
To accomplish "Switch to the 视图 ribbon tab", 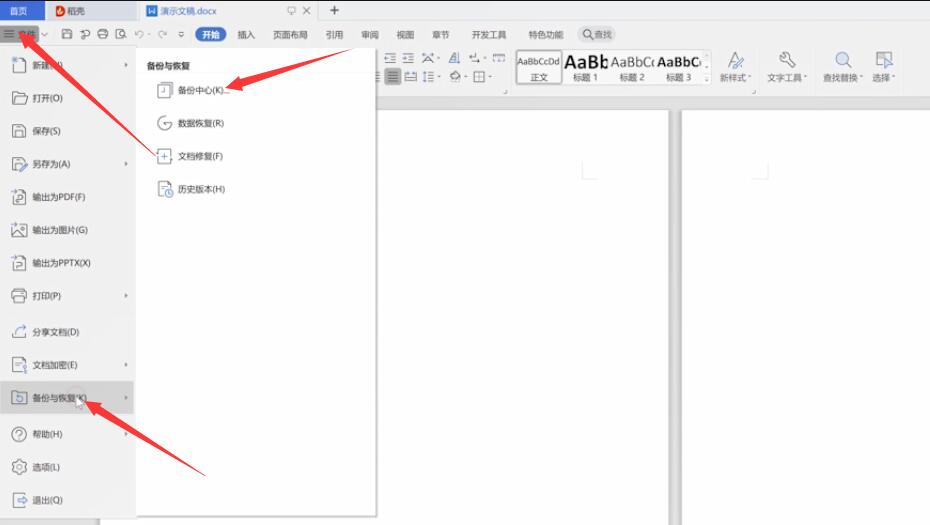I will click(405, 34).
